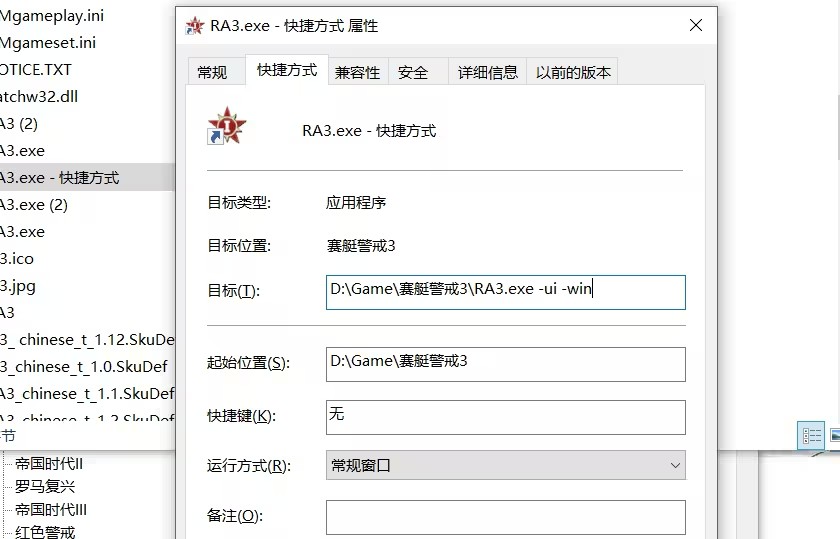This screenshot has width=840, height=539.
Task: Select the 快捷方式 tab
Action: pyautogui.click(x=287, y=70)
